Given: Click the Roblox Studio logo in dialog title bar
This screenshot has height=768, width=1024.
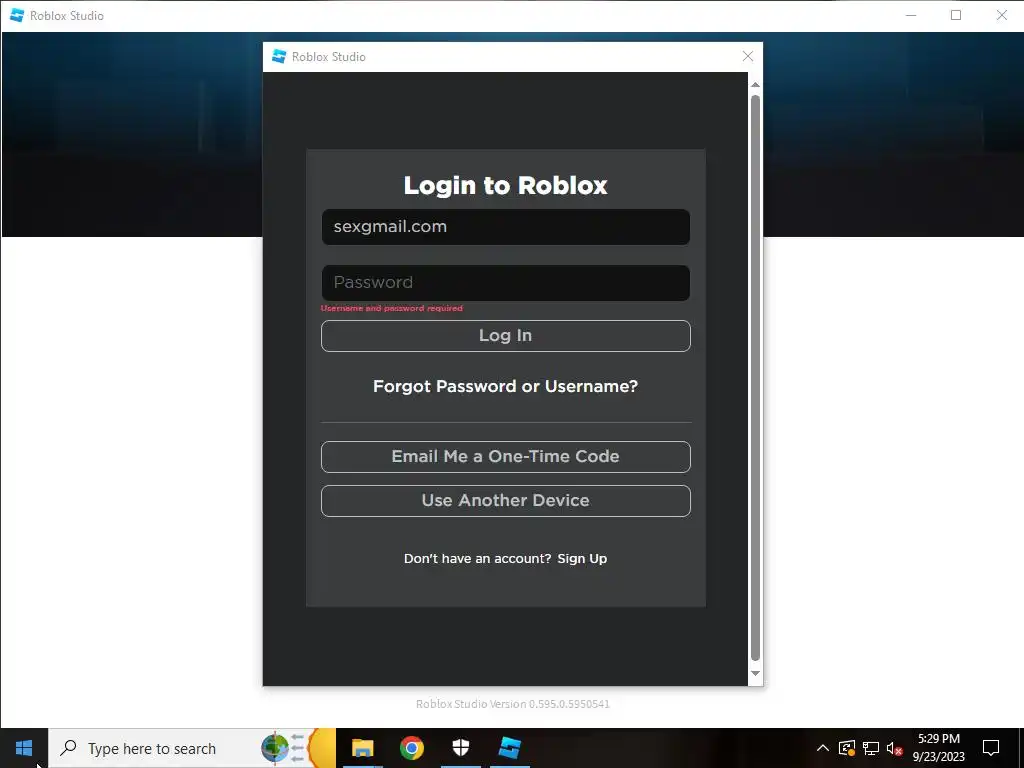Looking at the screenshot, I should (279, 57).
